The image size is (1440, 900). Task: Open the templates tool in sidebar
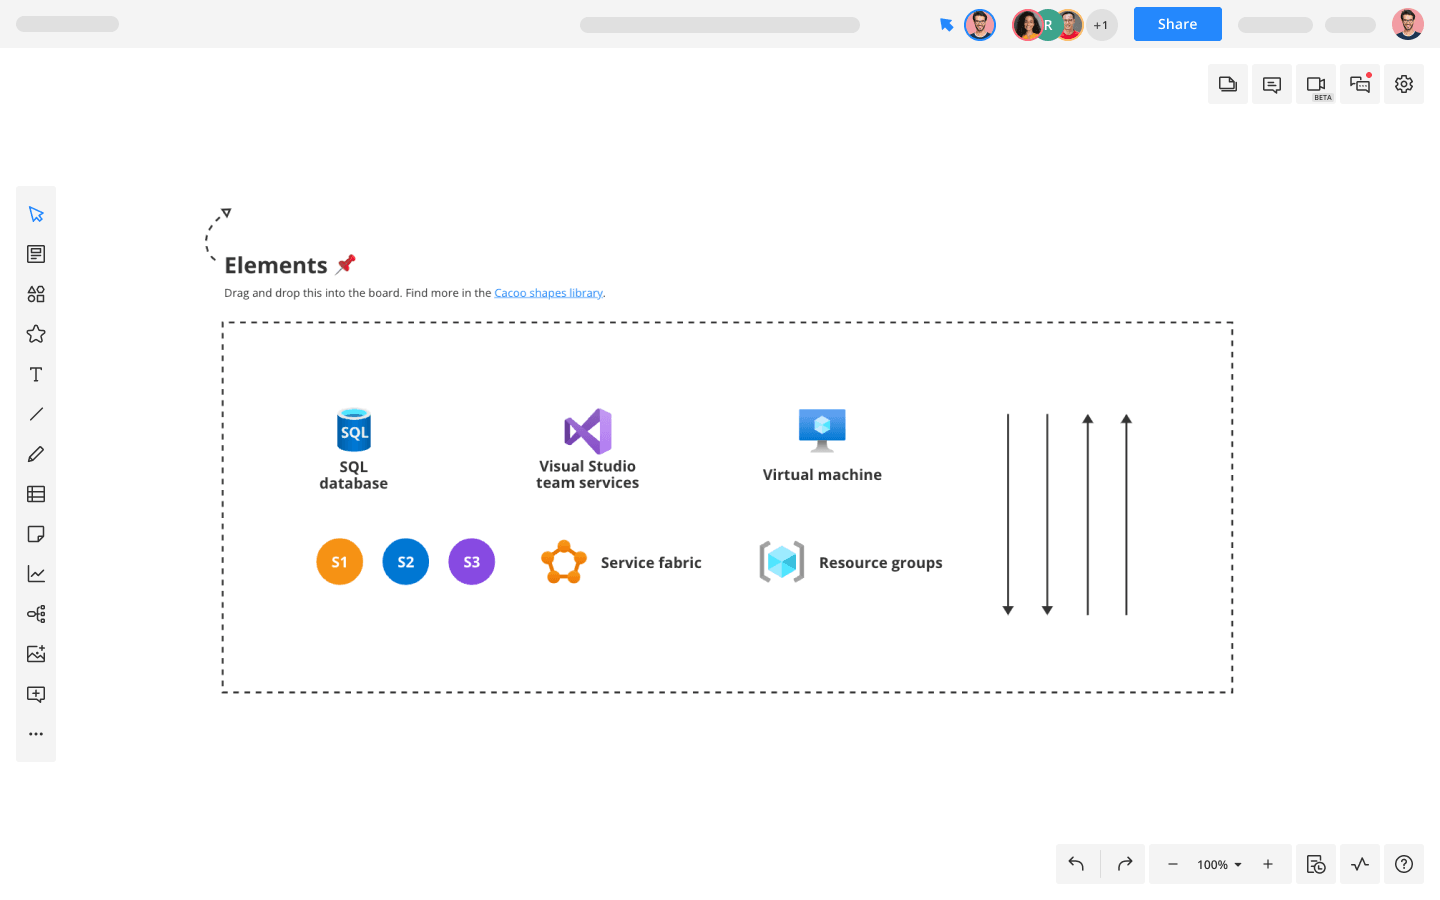click(36, 254)
